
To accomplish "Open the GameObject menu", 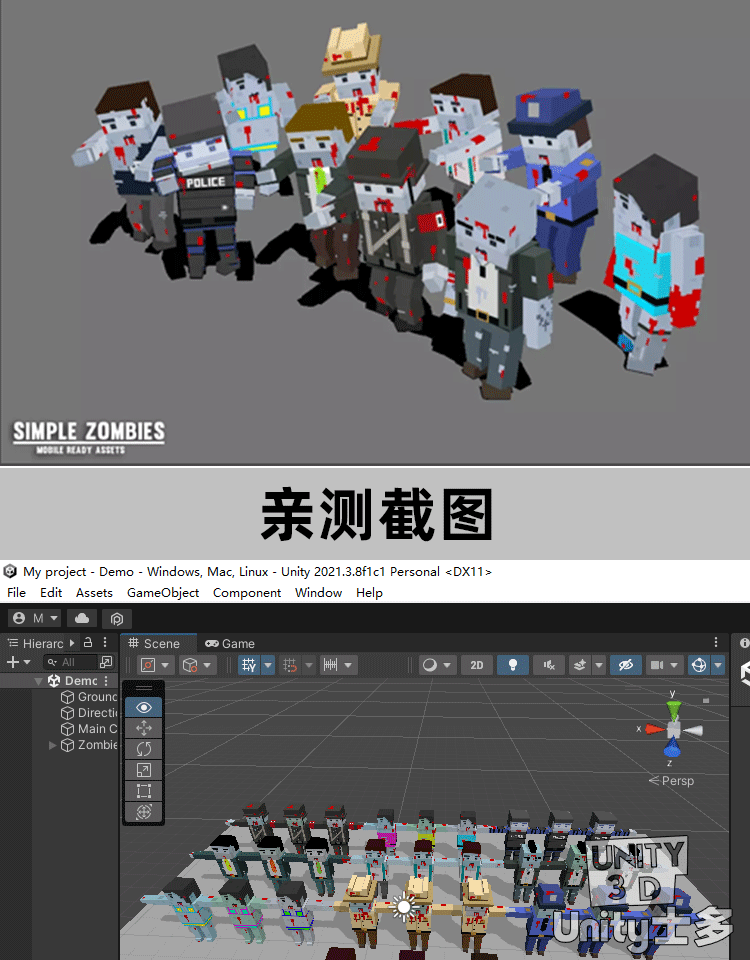I will click(163, 593).
